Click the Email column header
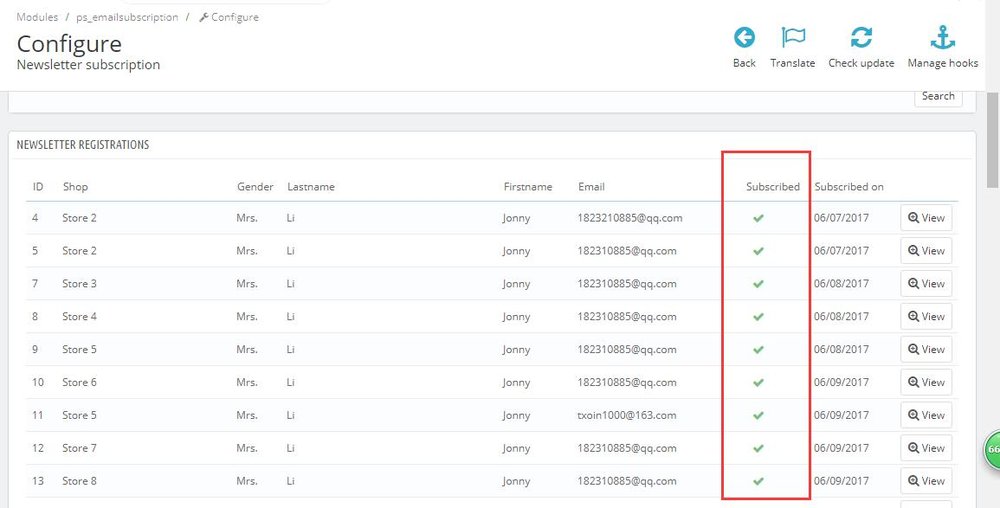This screenshot has width=1000, height=508. click(591, 187)
